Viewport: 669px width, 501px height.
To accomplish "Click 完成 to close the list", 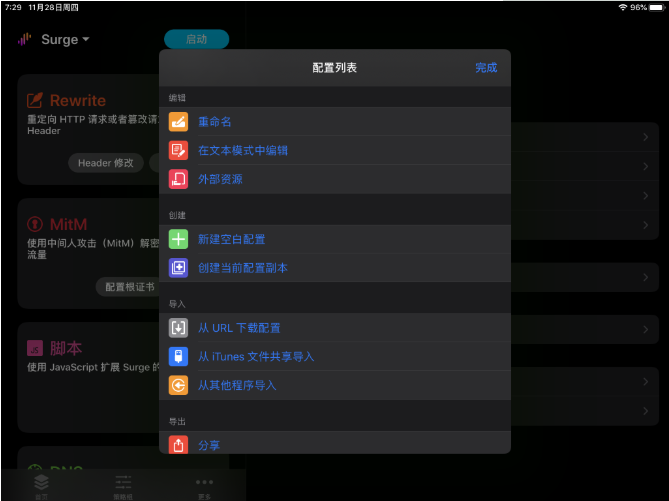I will 486,67.
